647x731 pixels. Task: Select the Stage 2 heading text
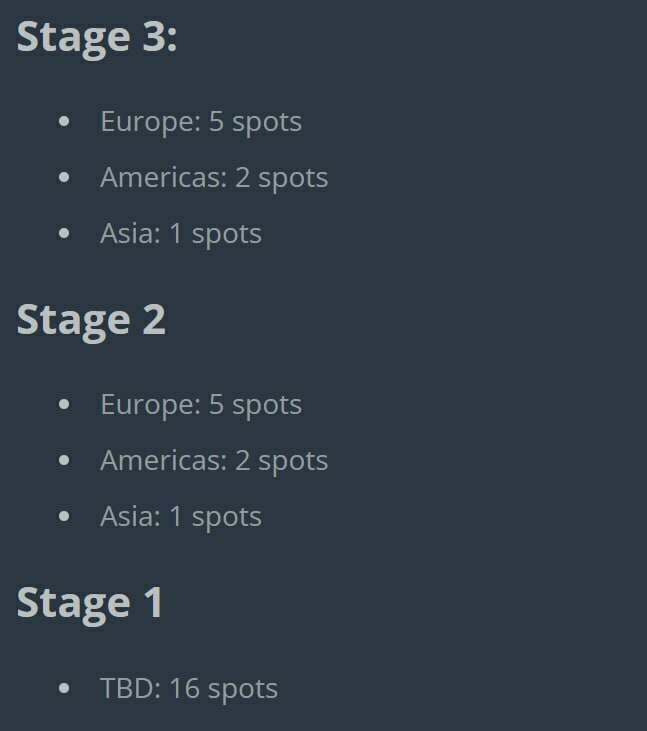point(91,320)
